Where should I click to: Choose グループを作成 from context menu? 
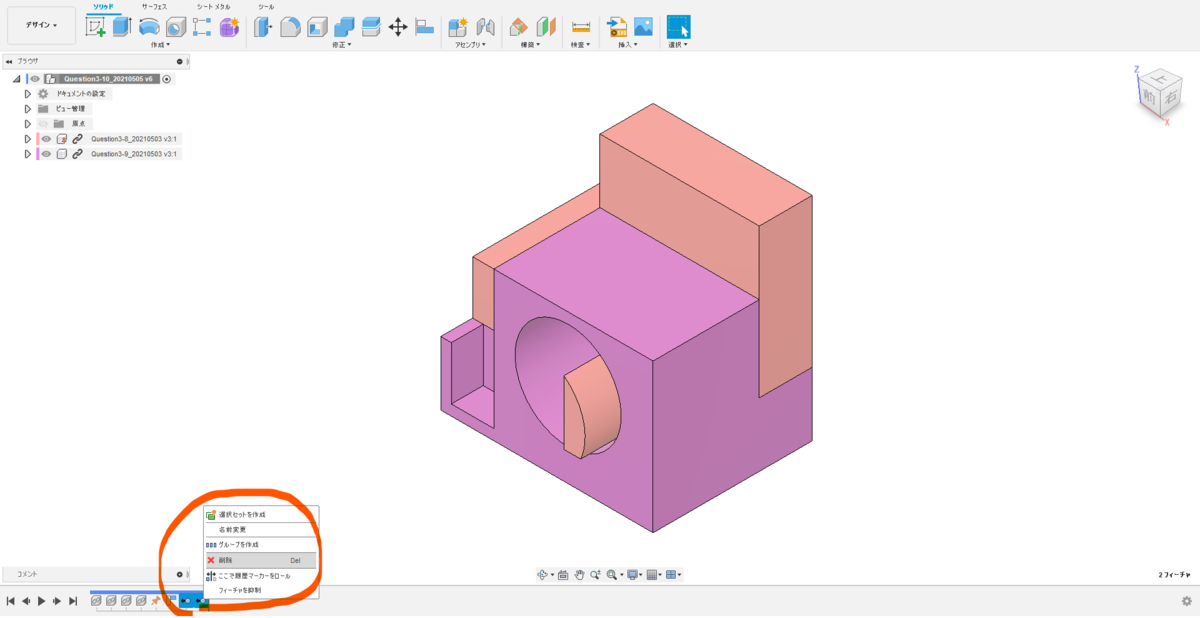261,544
